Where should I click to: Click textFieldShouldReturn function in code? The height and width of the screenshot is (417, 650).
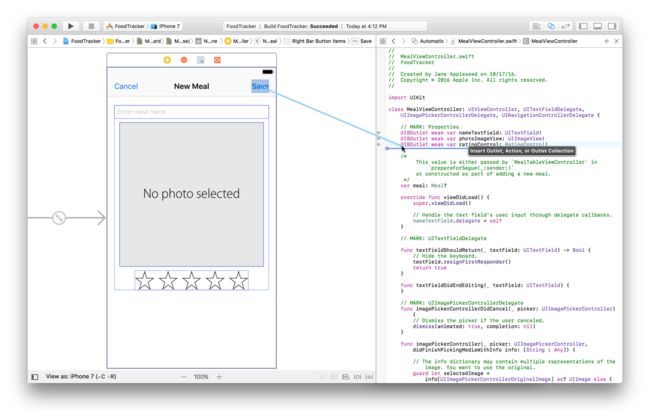coord(449,250)
